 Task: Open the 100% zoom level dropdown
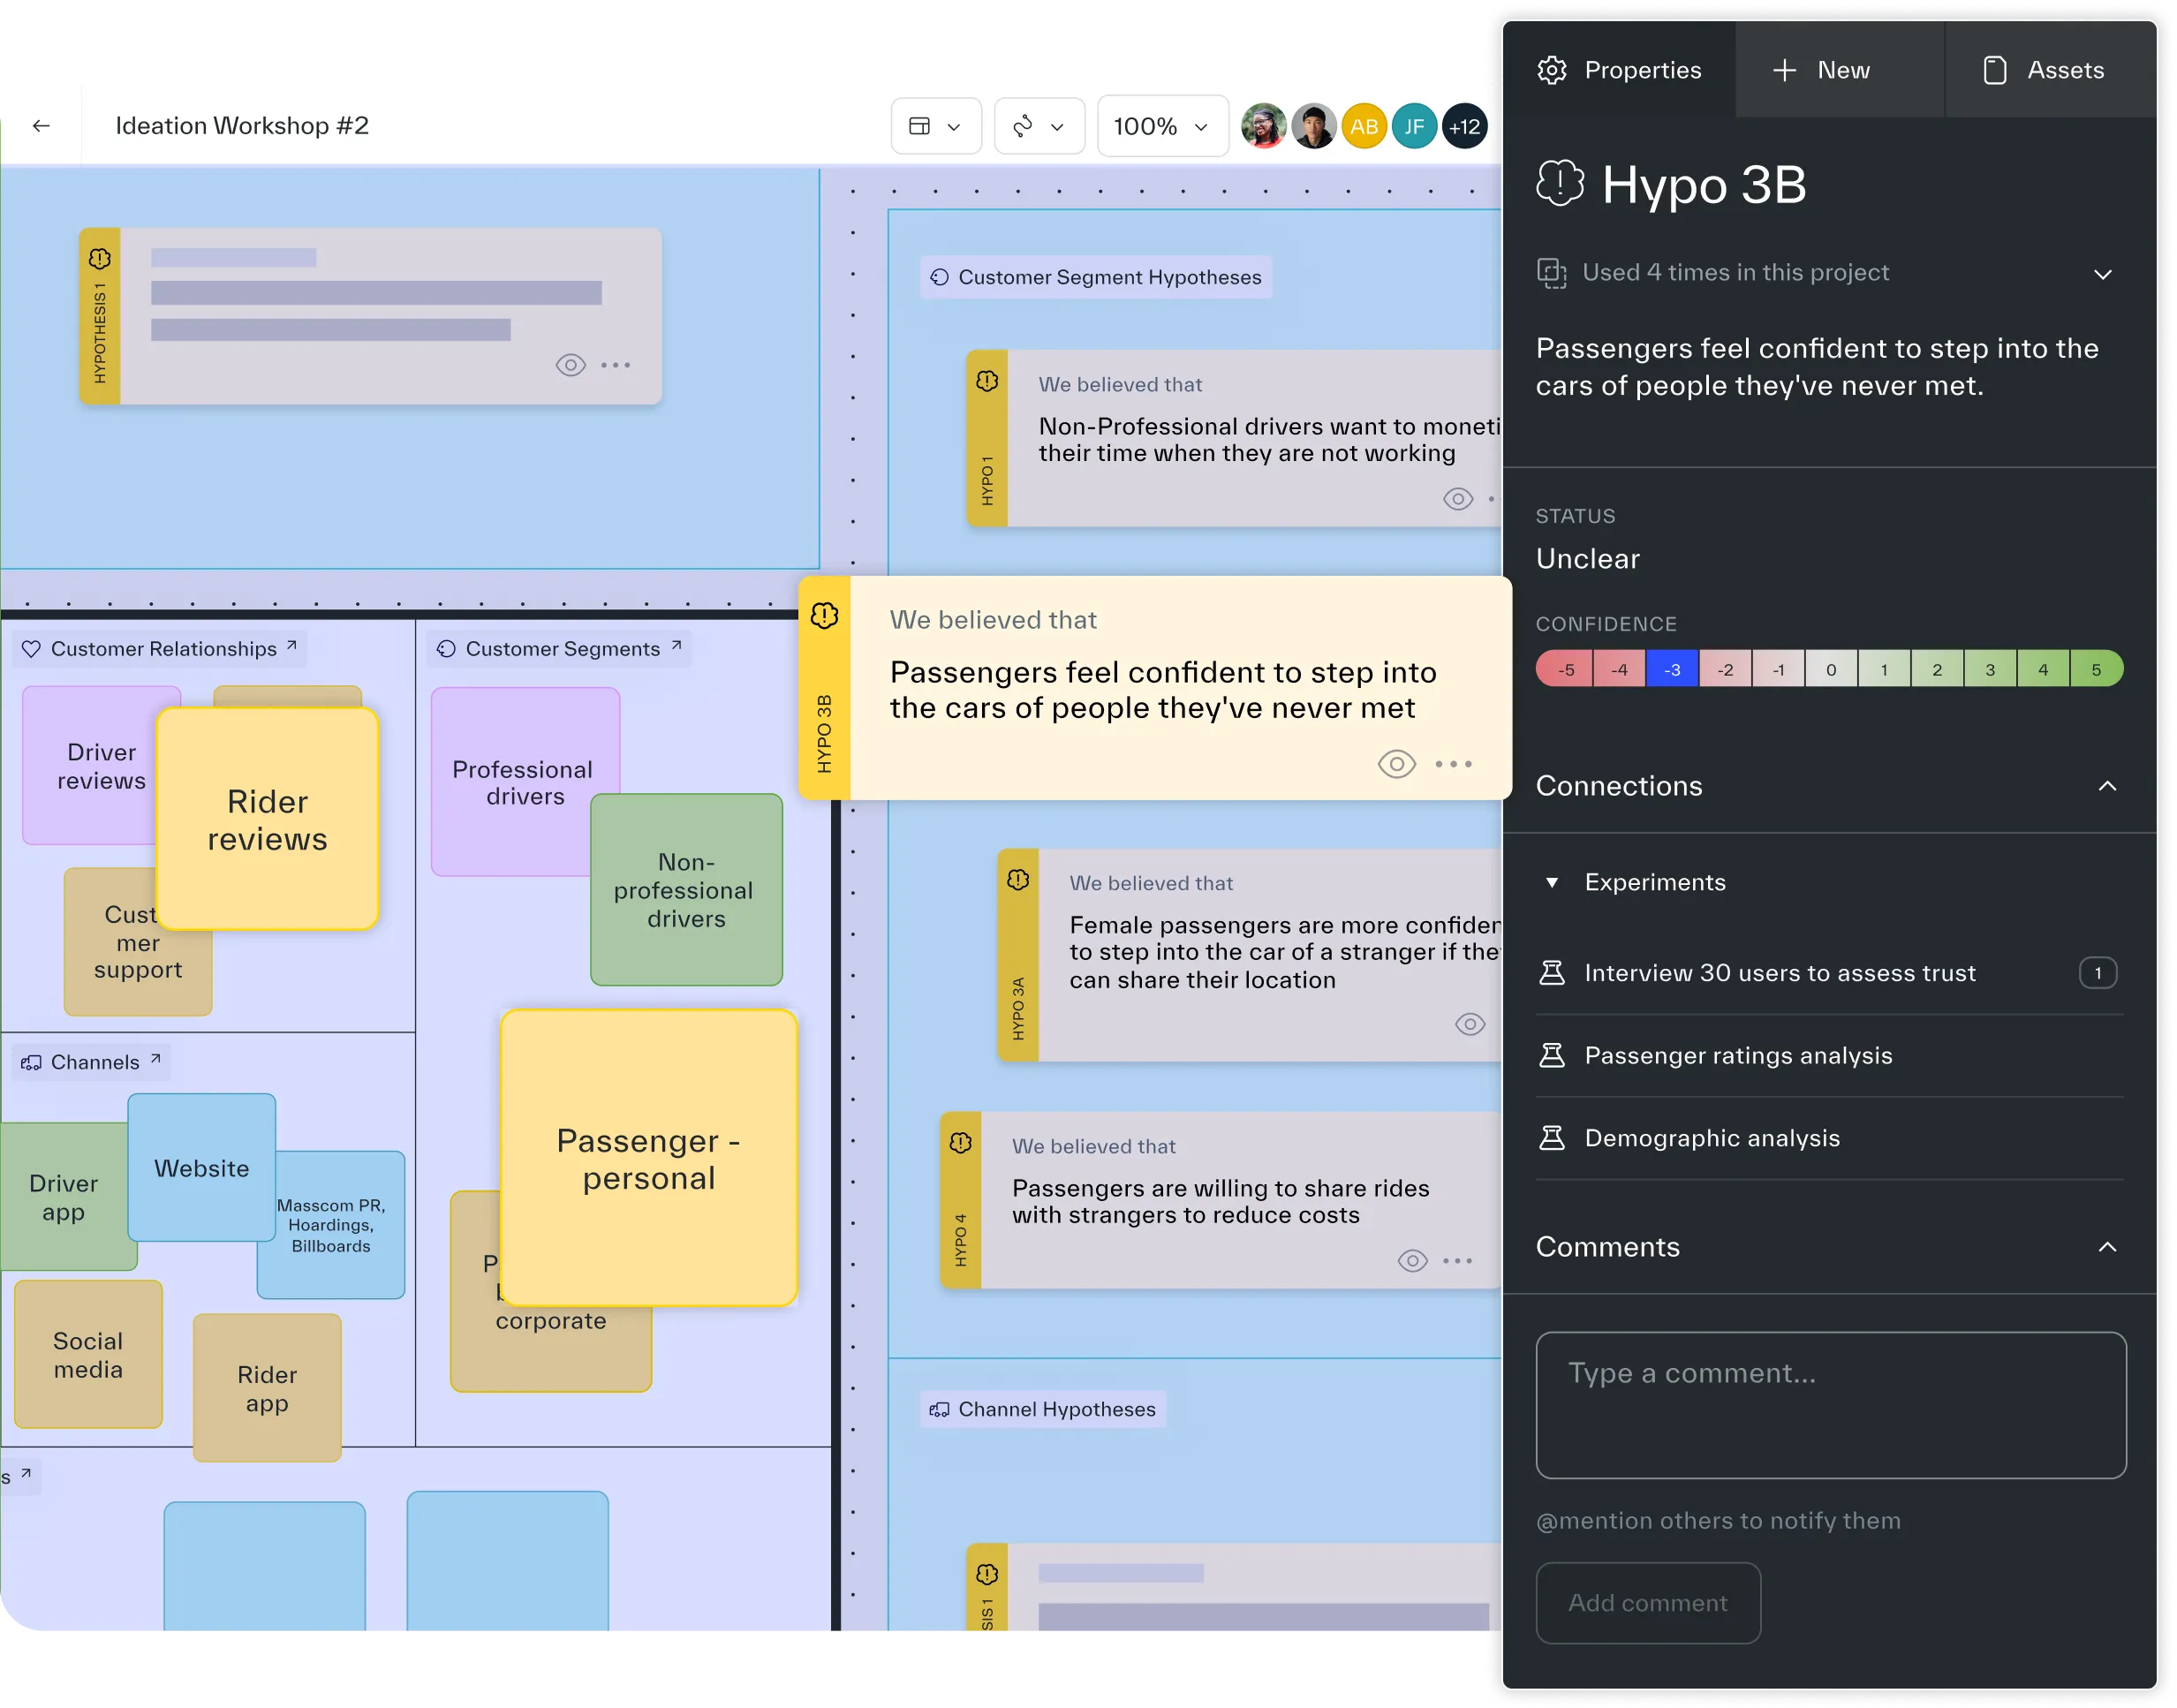coord(1162,126)
